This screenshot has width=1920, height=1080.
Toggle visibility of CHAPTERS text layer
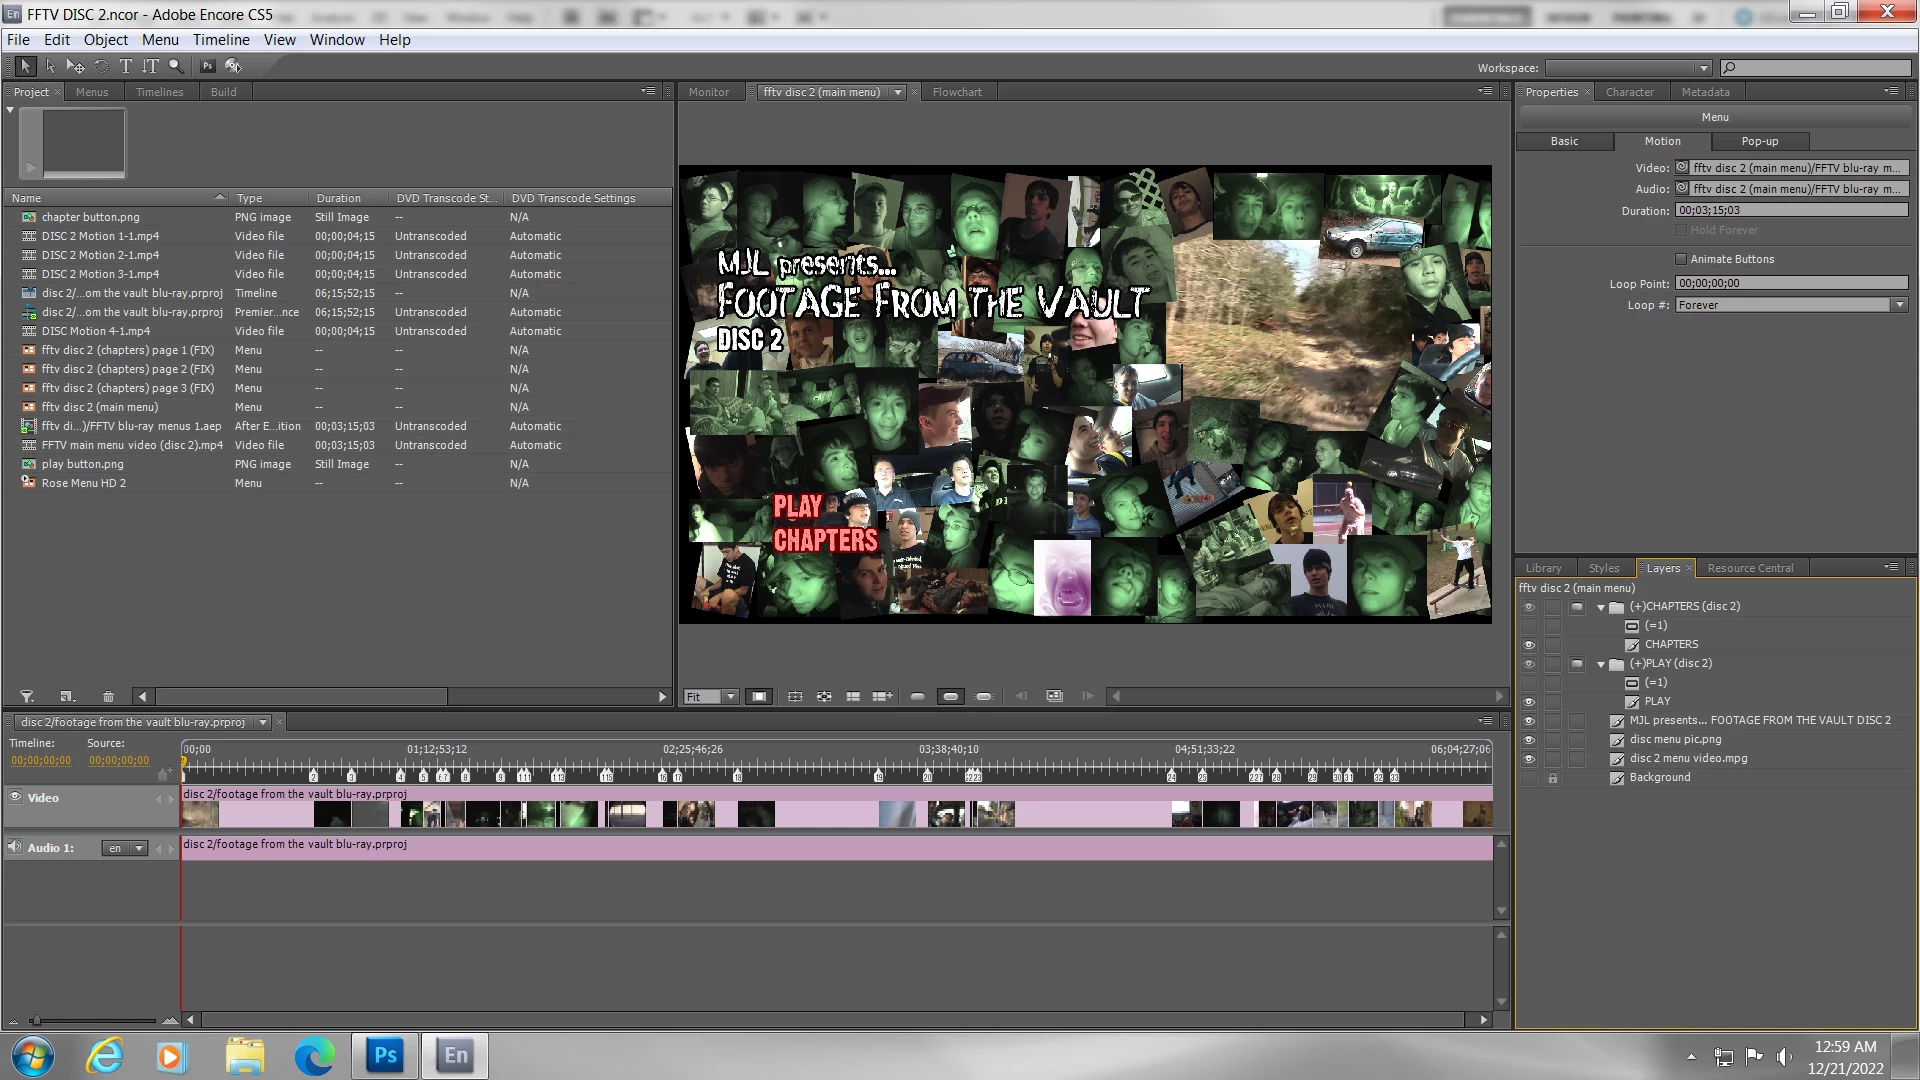click(1528, 645)
